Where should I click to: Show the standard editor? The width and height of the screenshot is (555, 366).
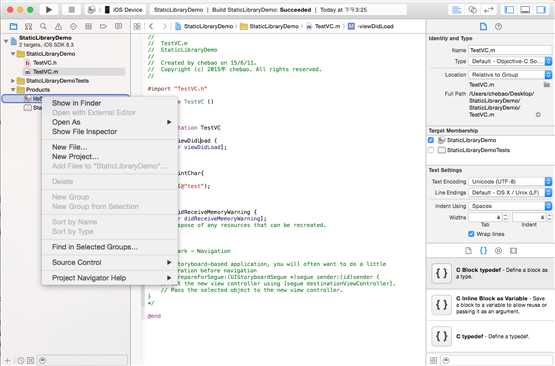pos(457,10)
